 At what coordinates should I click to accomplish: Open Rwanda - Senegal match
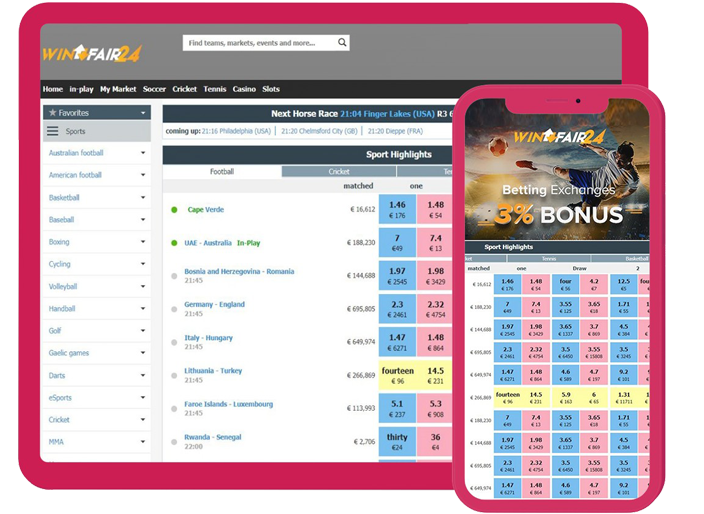click(x=213, y=437)
